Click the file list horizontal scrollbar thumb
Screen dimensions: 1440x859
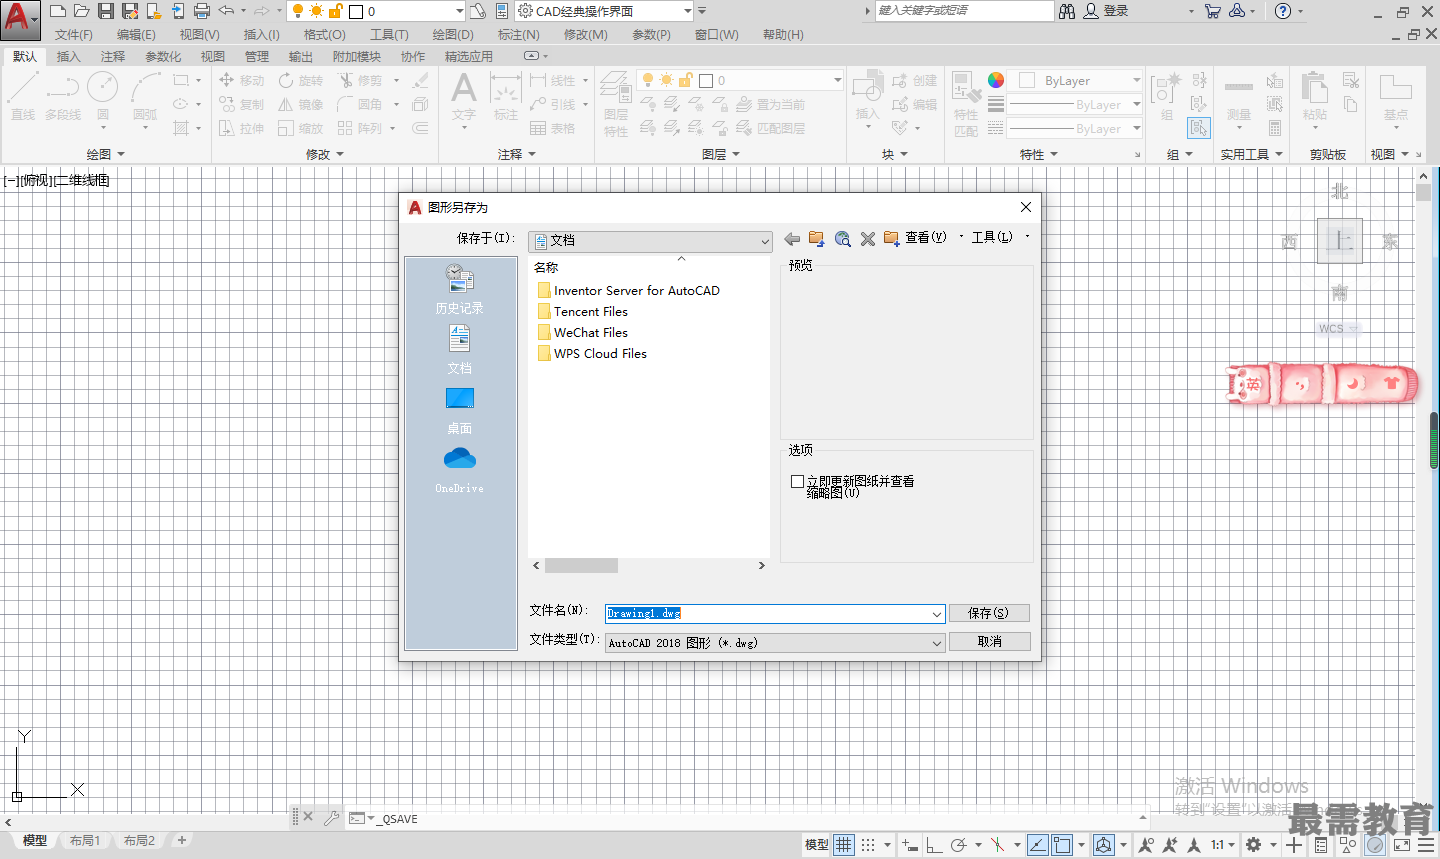(581, 566)
